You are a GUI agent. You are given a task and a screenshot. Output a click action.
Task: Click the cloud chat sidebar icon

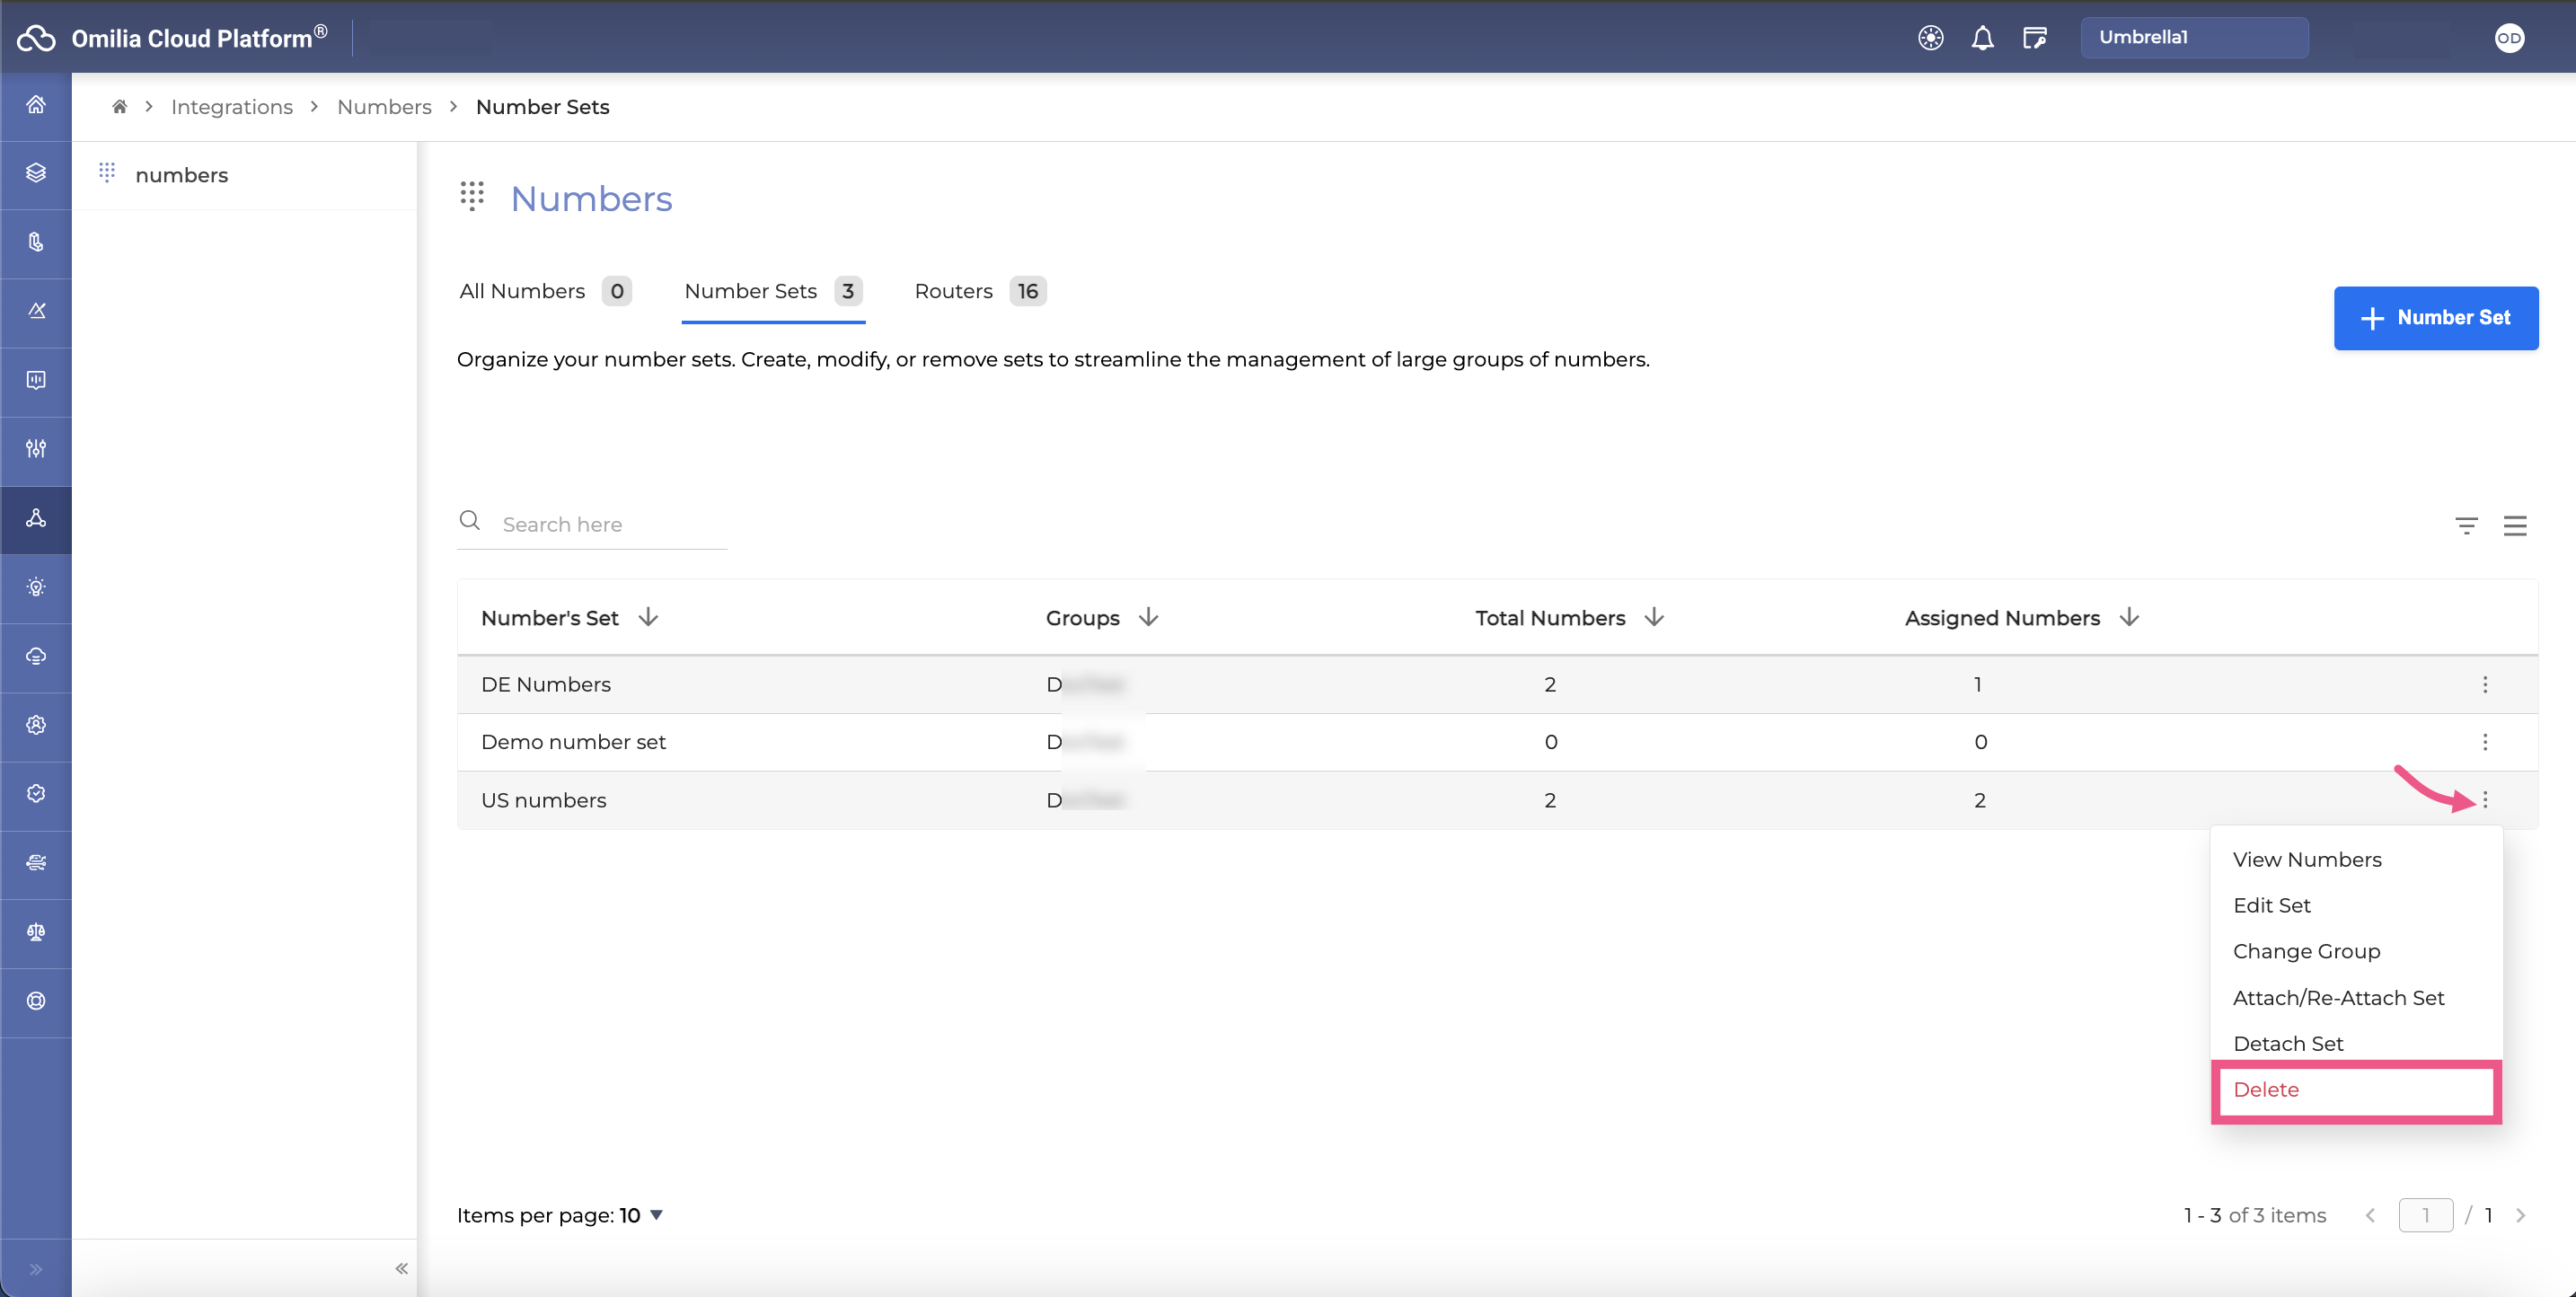pos(36,656)
